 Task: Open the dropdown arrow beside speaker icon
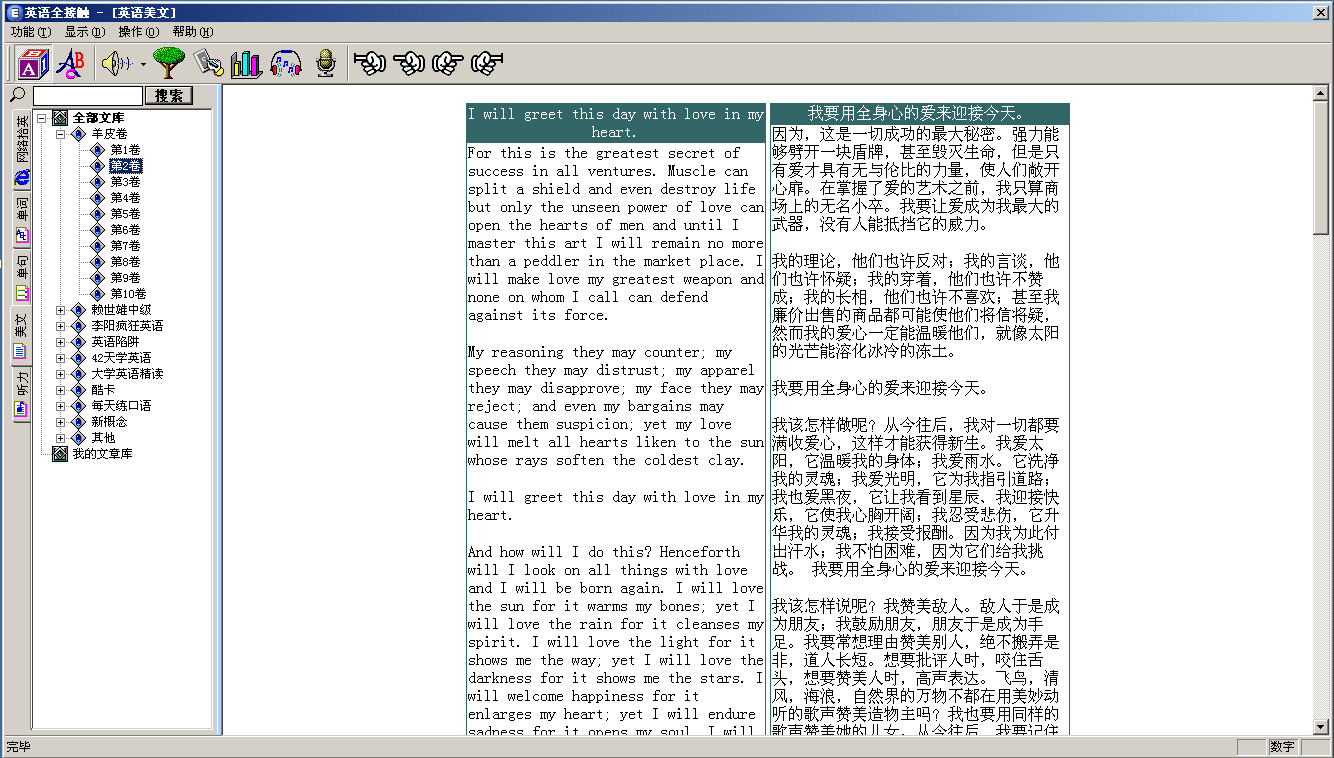click(143, 65)
